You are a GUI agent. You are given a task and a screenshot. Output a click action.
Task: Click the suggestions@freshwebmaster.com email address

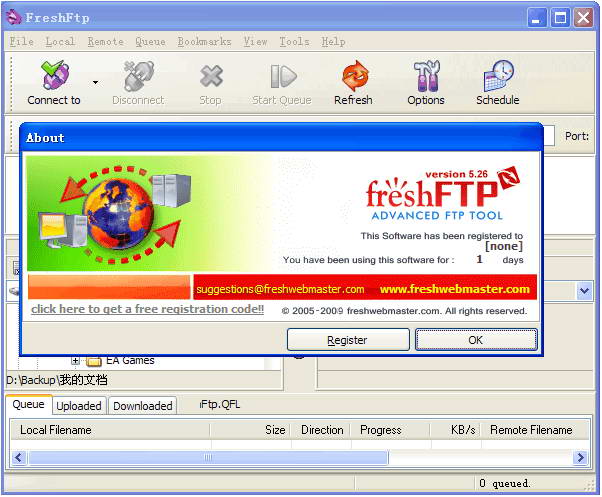click(x=280, y=289)
